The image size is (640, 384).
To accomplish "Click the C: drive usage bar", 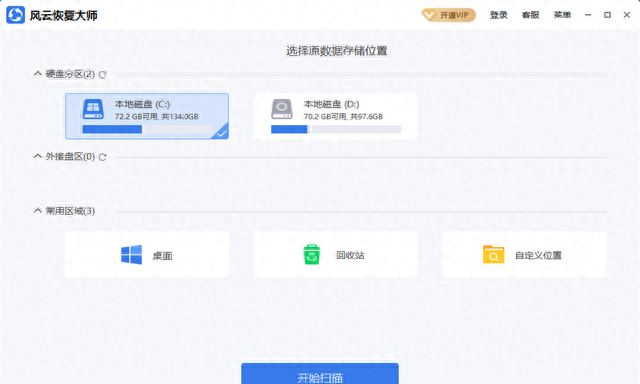I will click(147, 129).
